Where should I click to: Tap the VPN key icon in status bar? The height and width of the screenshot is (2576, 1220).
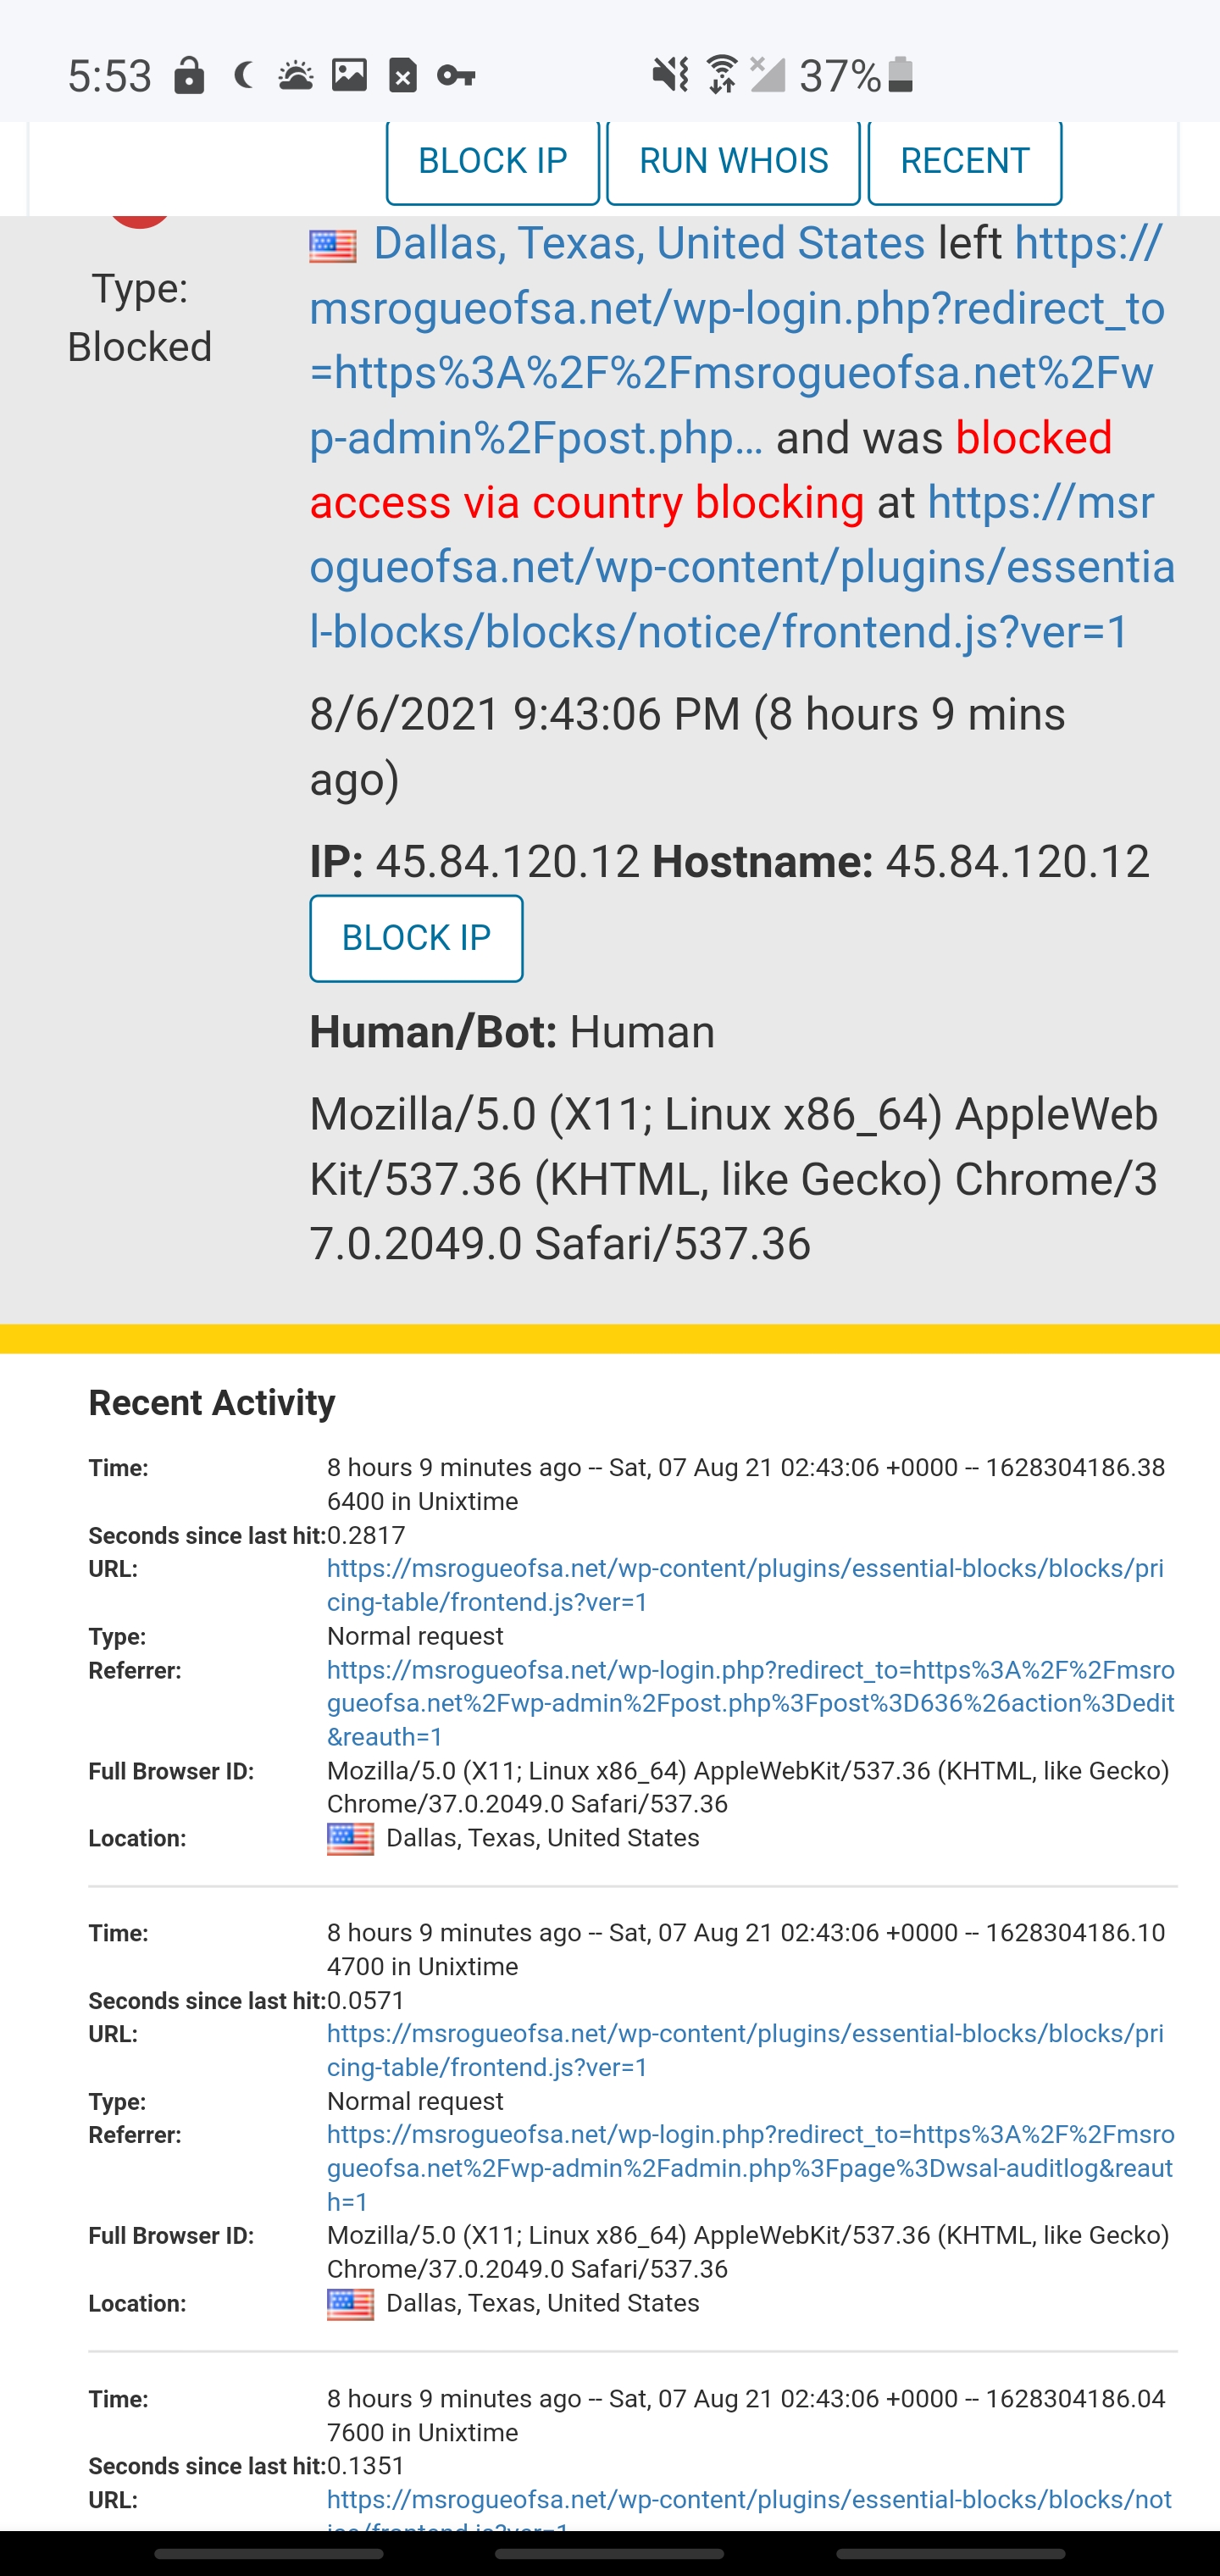(456, 75)
